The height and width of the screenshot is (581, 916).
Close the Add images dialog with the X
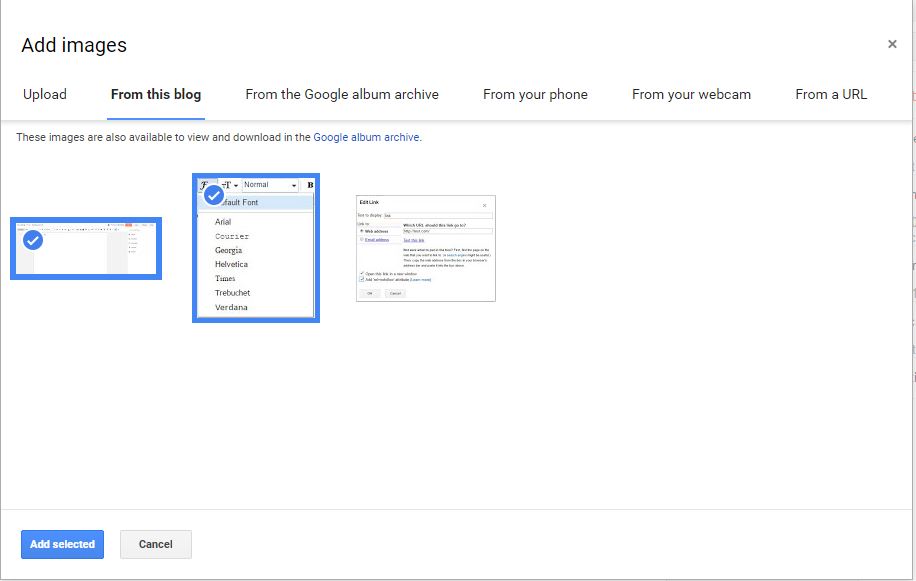[891, 43]
